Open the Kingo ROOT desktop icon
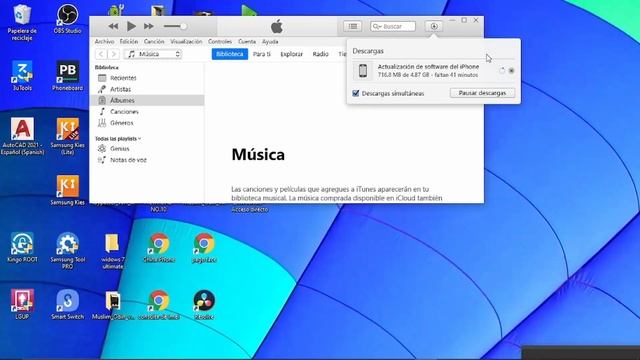This screenshot has width=640, height=360. coord(22,247)
